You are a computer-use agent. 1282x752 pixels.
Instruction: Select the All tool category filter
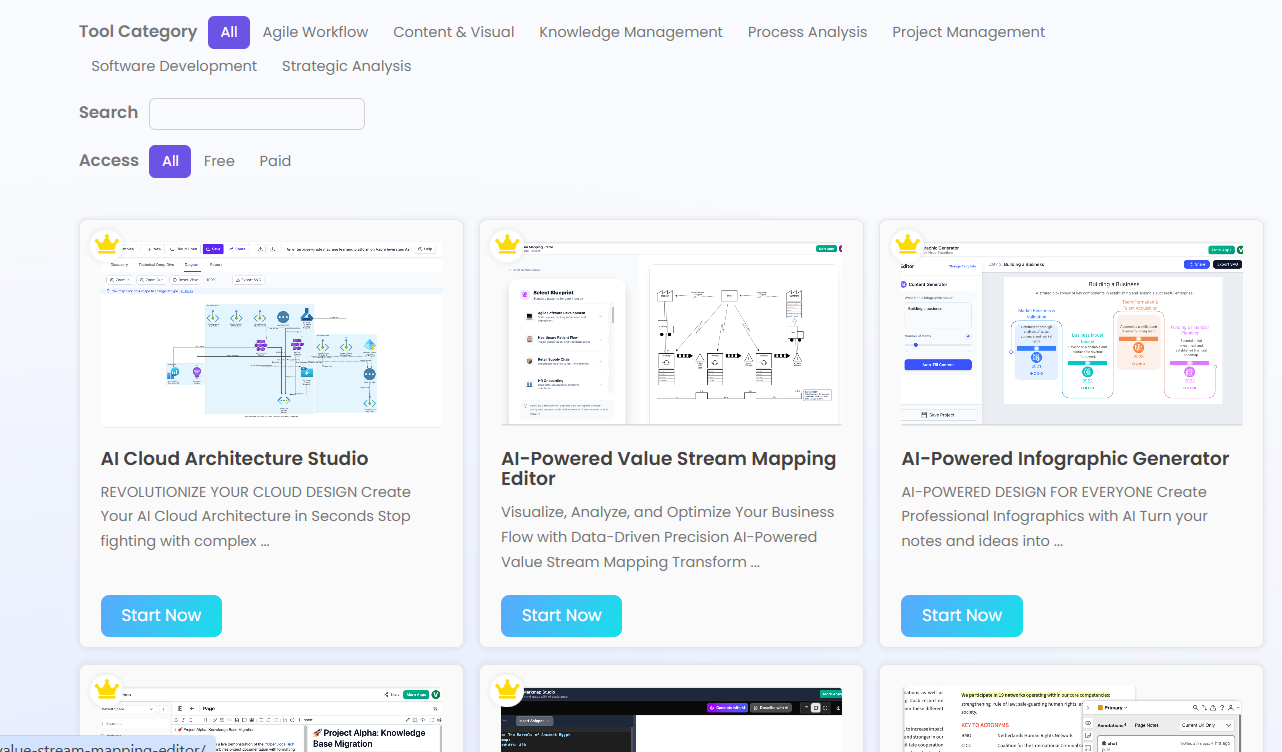pos(229,32)
